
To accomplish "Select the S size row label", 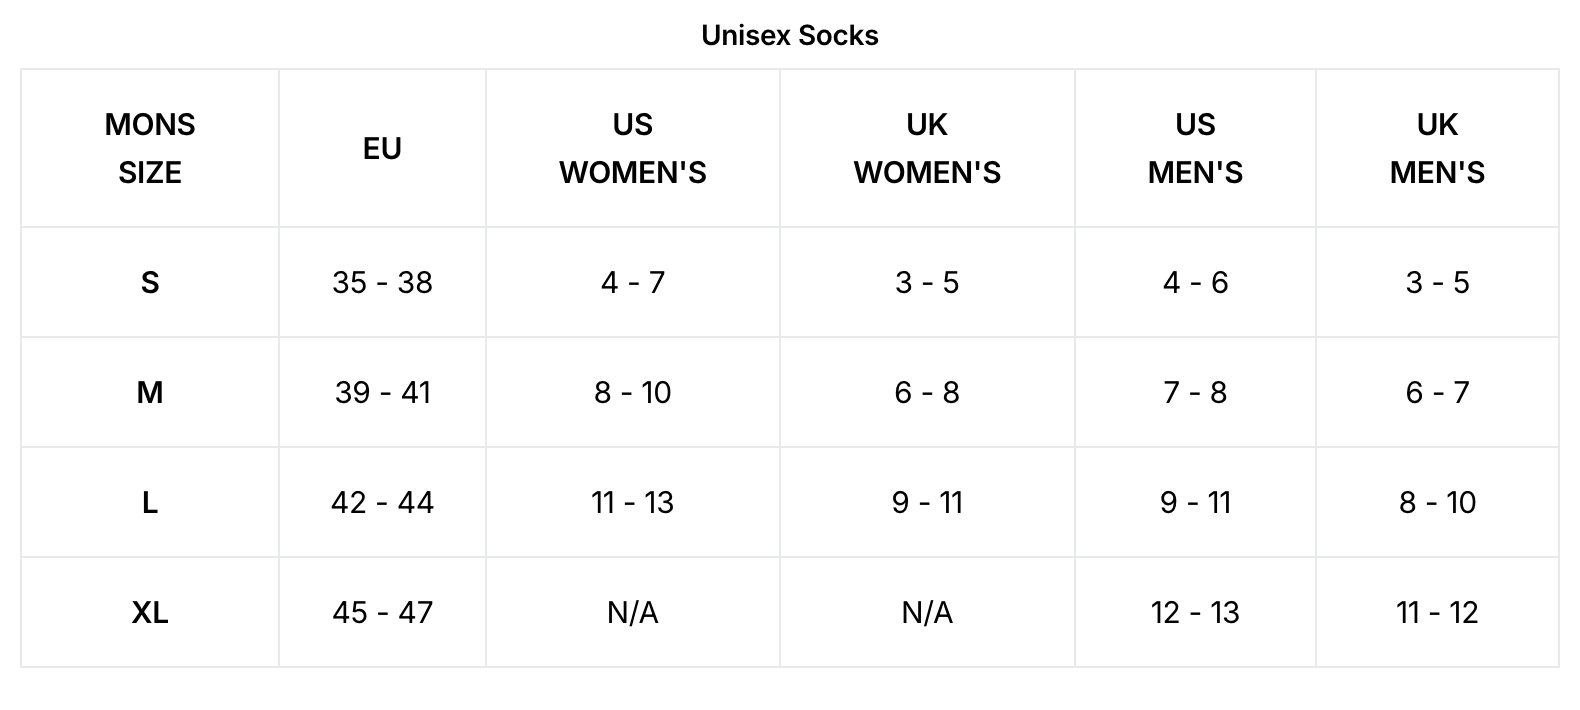I will 150,282.
